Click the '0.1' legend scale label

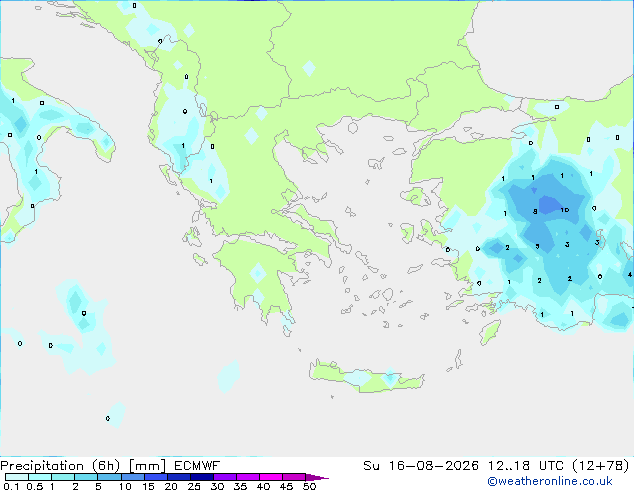11,486
